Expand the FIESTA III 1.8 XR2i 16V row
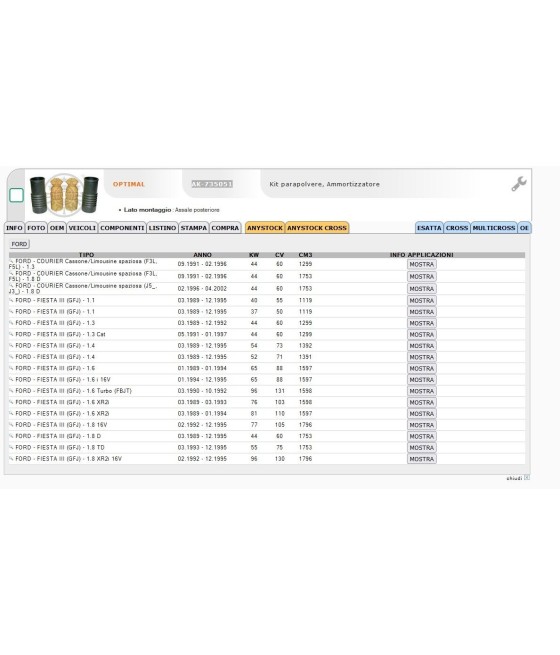560x655 pixels. (x=11, y=459)
